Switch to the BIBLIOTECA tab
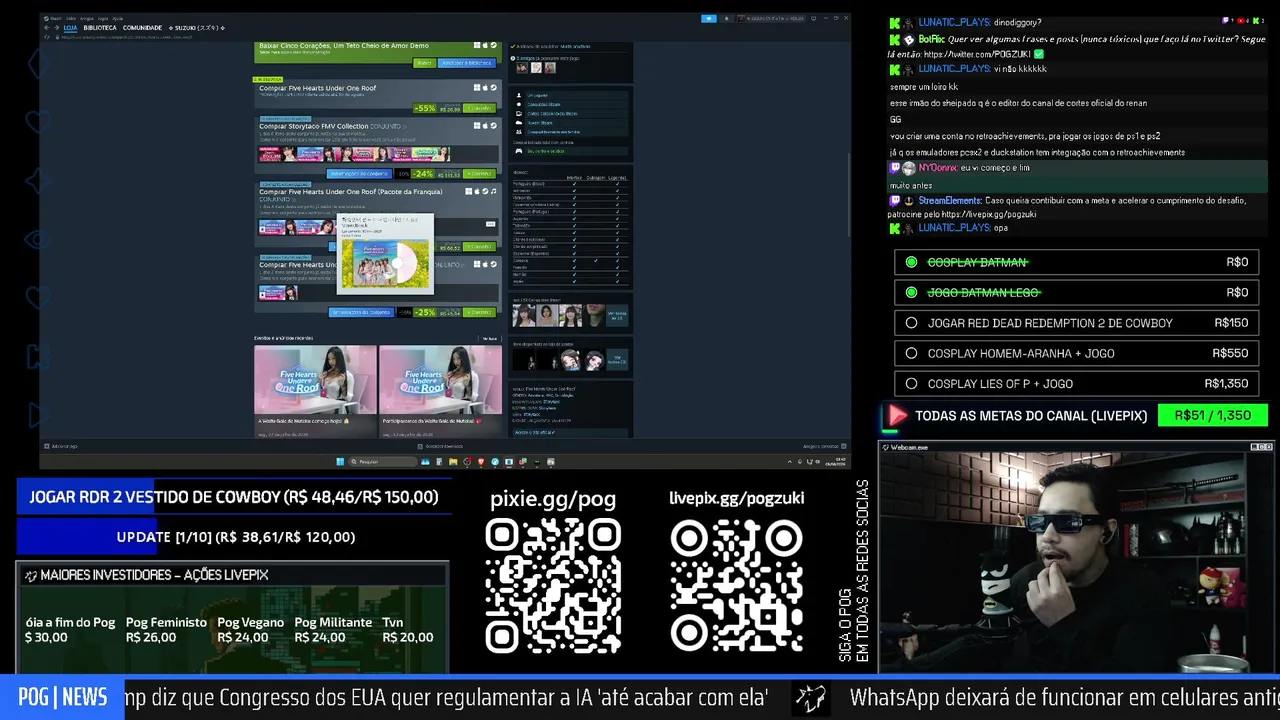1280x720 pixels. pyautogui.click(x=99, y=28)
